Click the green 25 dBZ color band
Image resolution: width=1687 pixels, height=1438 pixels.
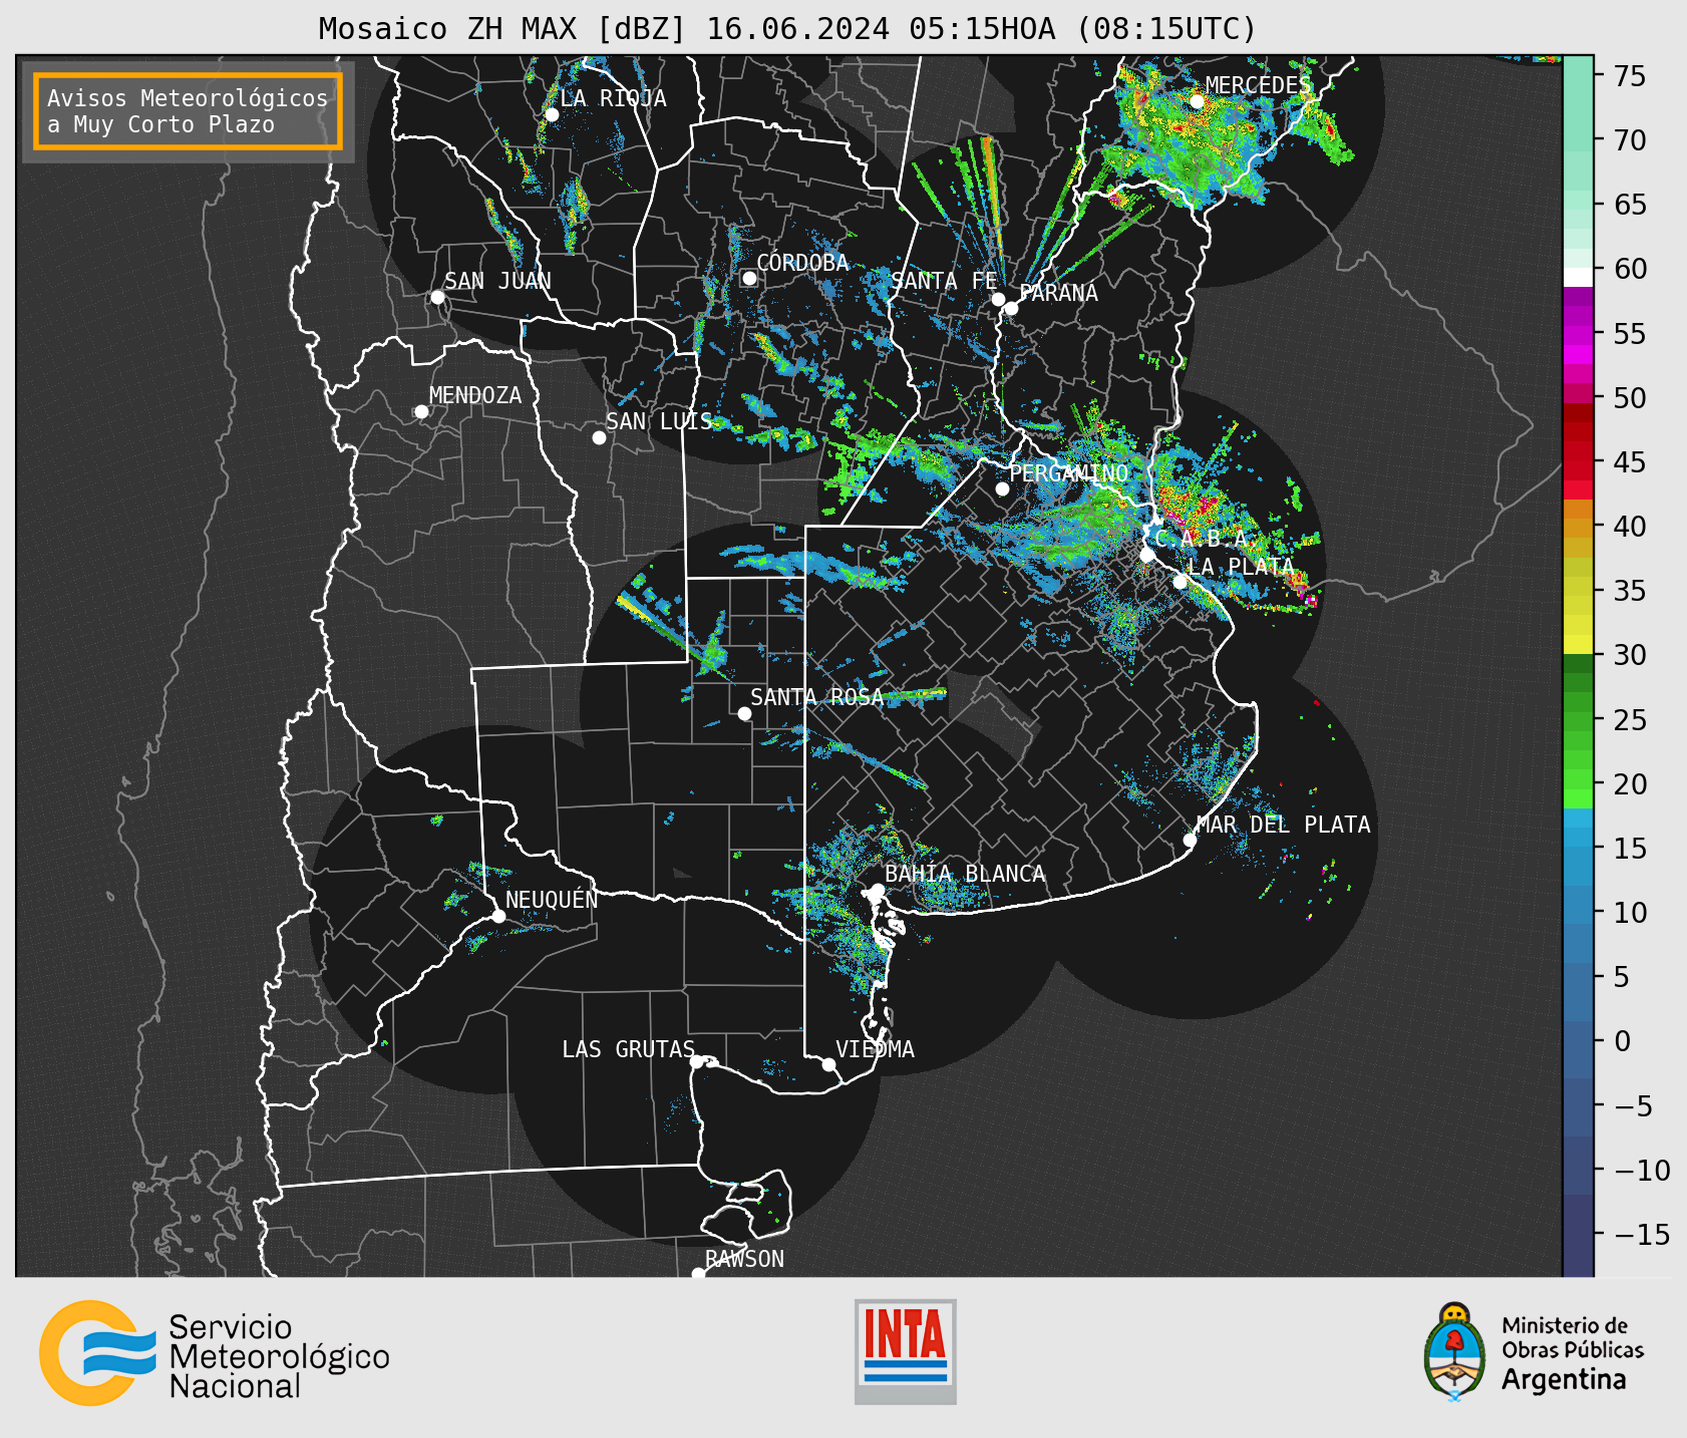(1578, 719)
